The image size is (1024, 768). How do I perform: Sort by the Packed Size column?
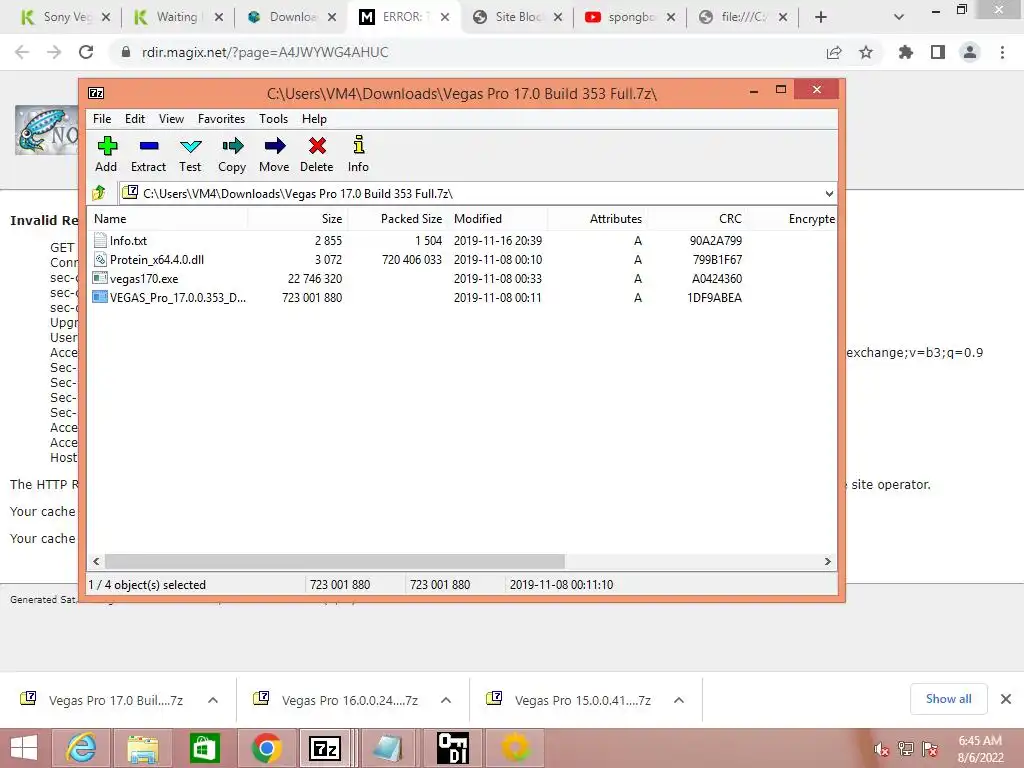pos(397,219)
